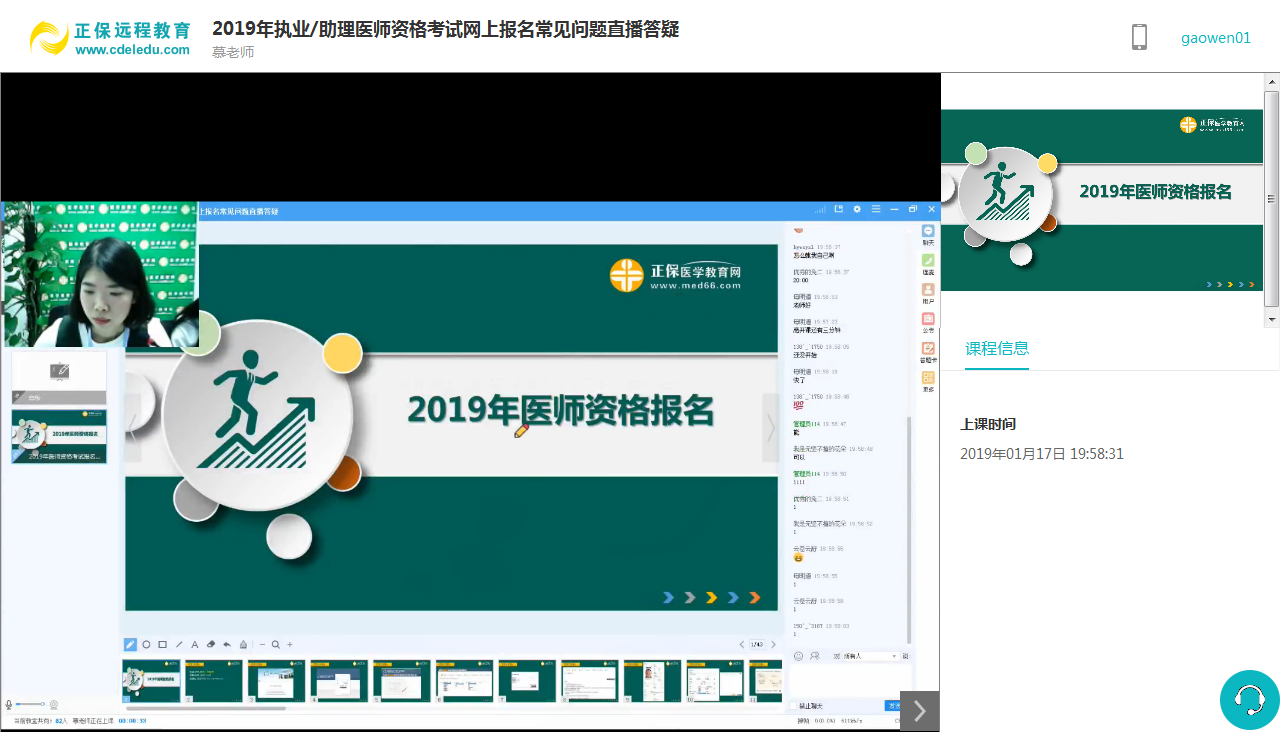Click the gaowen01 username link
Viewport: 1280px width, 732px height.
click(x=1215, y=37)
